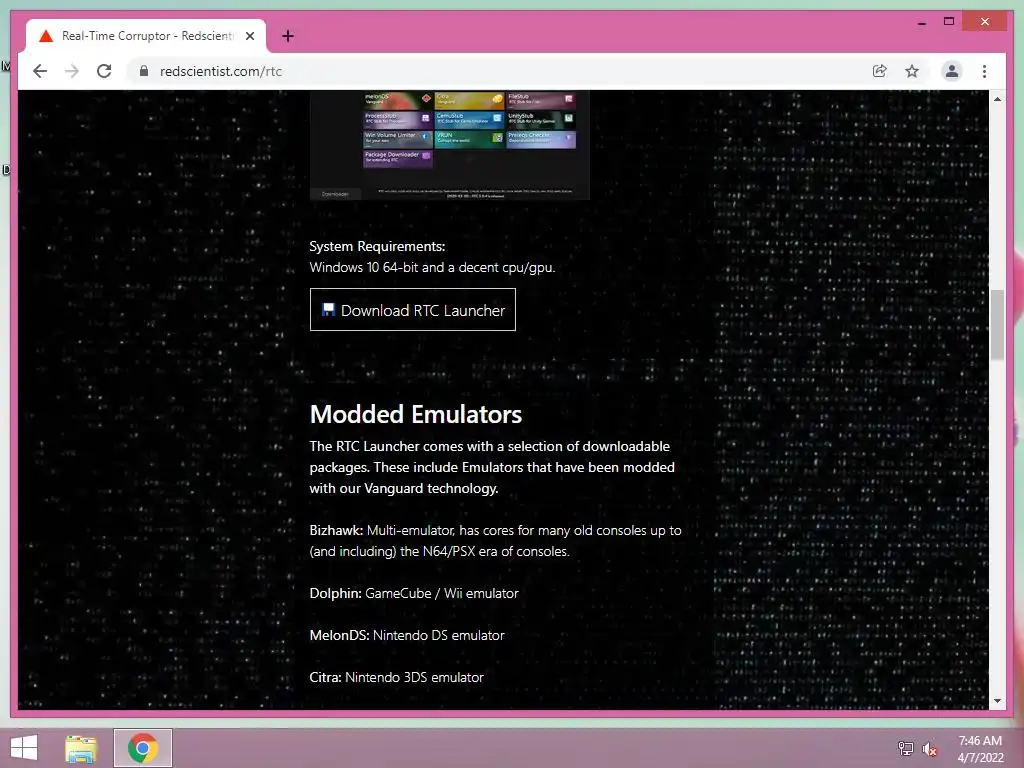The width and height of the screenshot is (1024, 768).
Task: Click the scrollbar down arrow
Action: click(997, 701)
